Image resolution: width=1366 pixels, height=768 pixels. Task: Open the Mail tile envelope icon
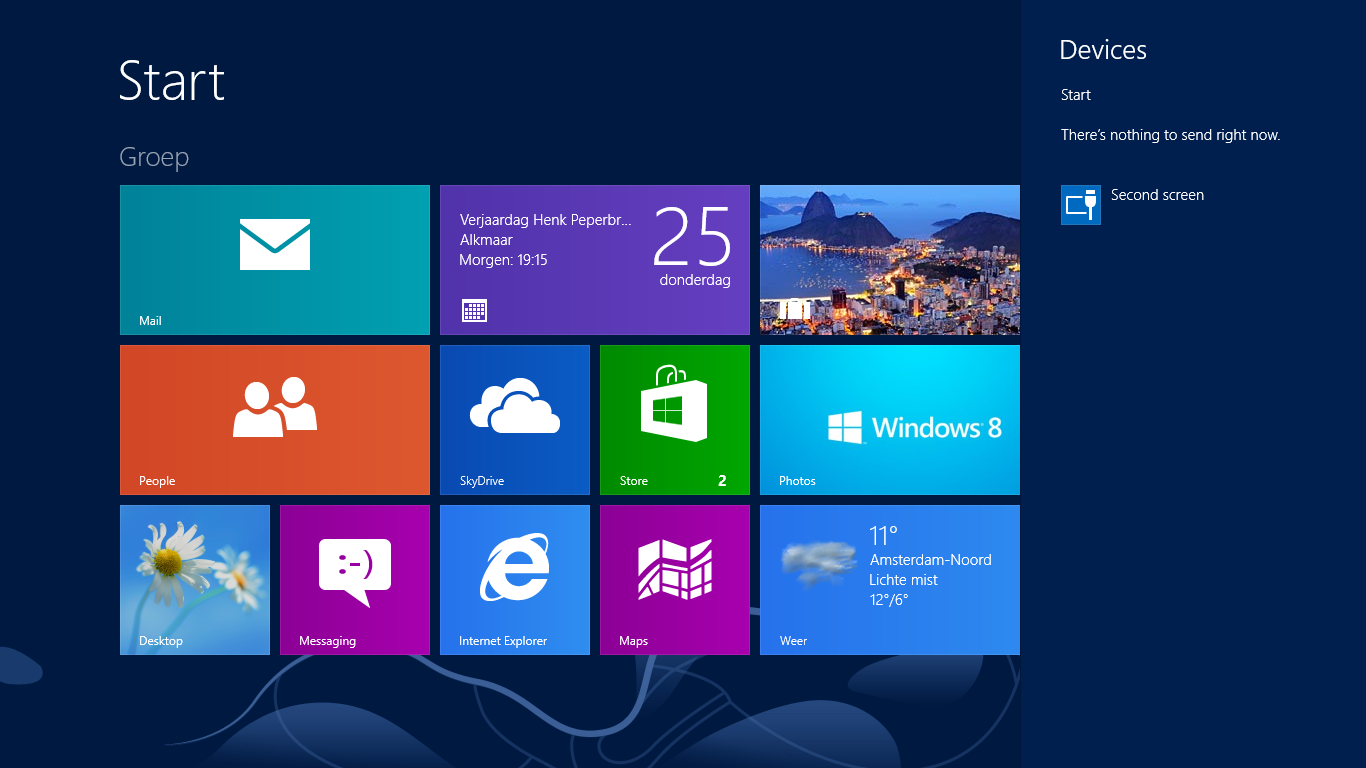tap(275, 244)
